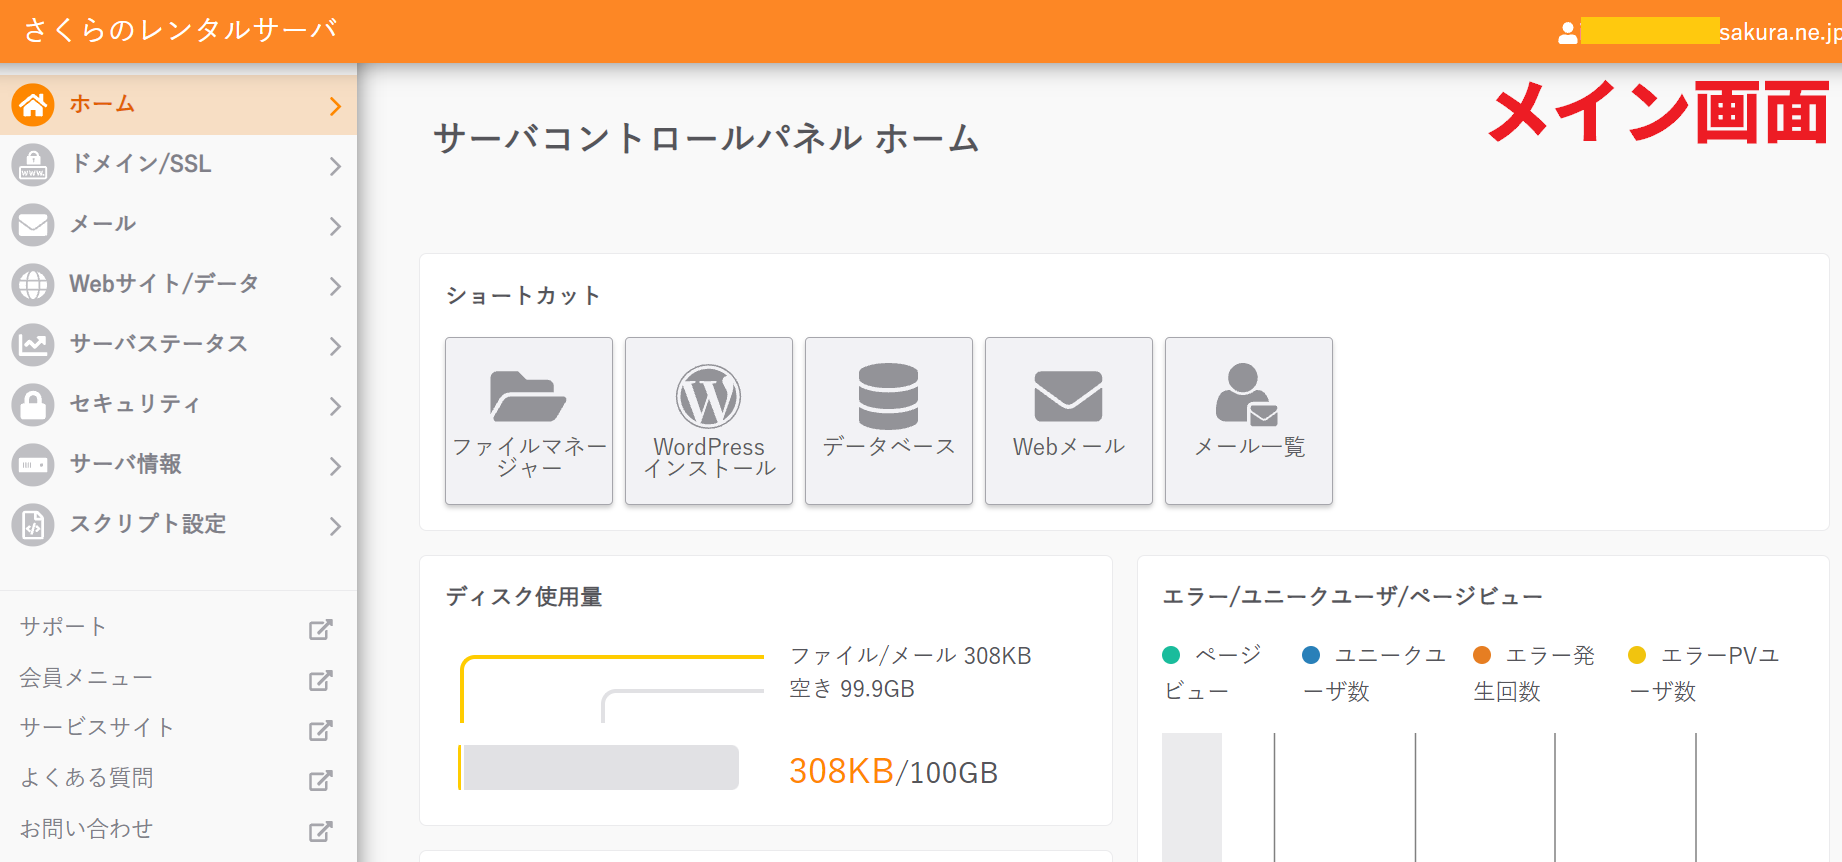Expand the メール menu chevron
Screen dimensions: 1842x862
335,226
